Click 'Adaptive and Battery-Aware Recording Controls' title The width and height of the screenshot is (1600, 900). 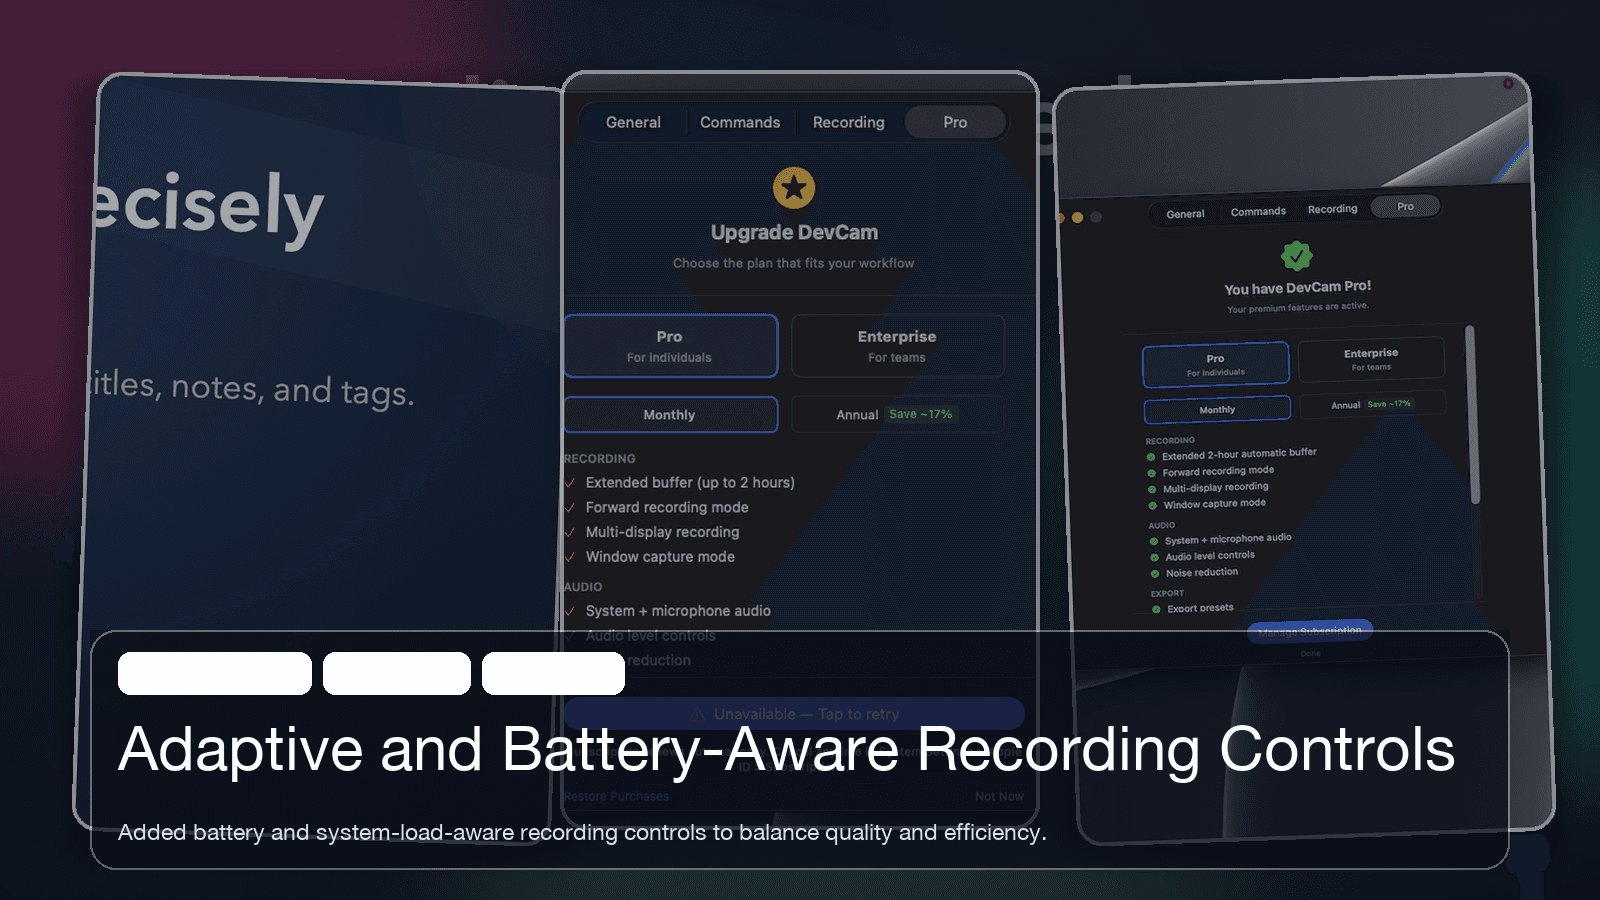coord(786,749)
